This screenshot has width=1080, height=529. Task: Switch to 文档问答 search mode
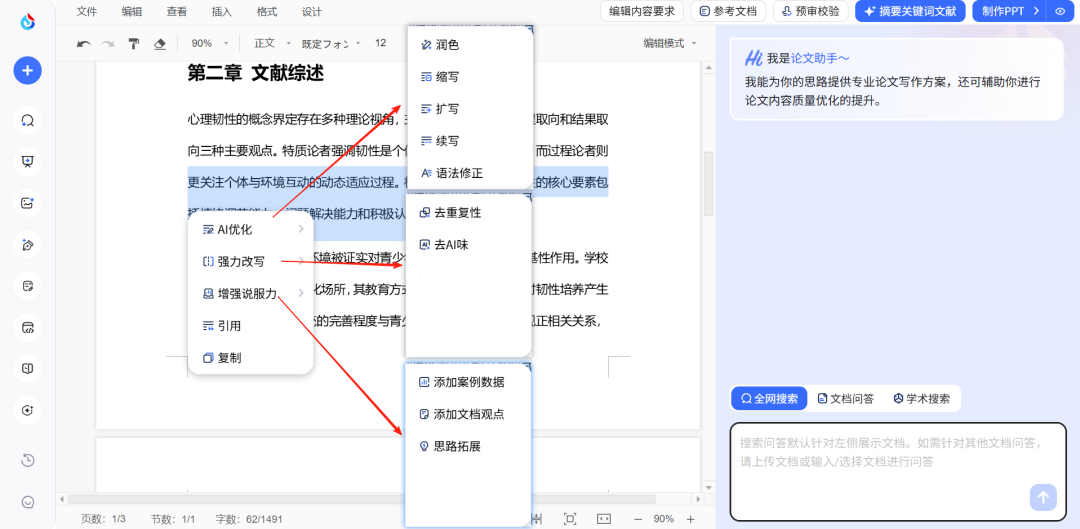(x=846, y=398)
